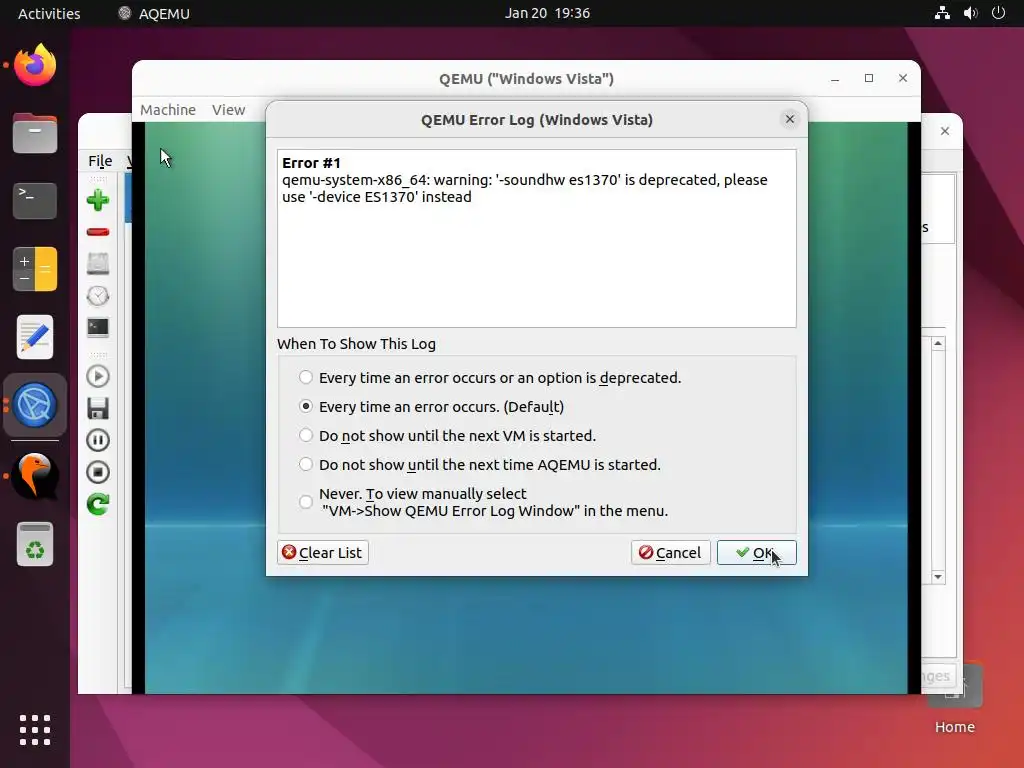Click inside the error log text area
The height and width of the screenshot is (768, 1024).
pos(537,238)
